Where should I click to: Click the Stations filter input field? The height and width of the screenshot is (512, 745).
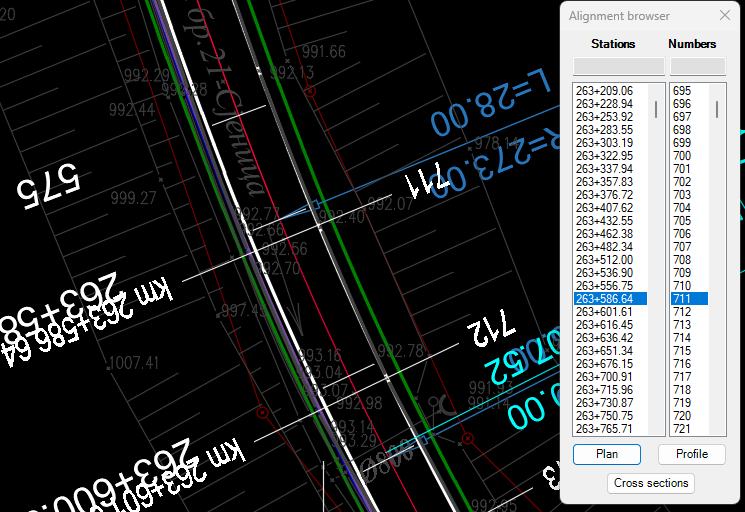618,66
